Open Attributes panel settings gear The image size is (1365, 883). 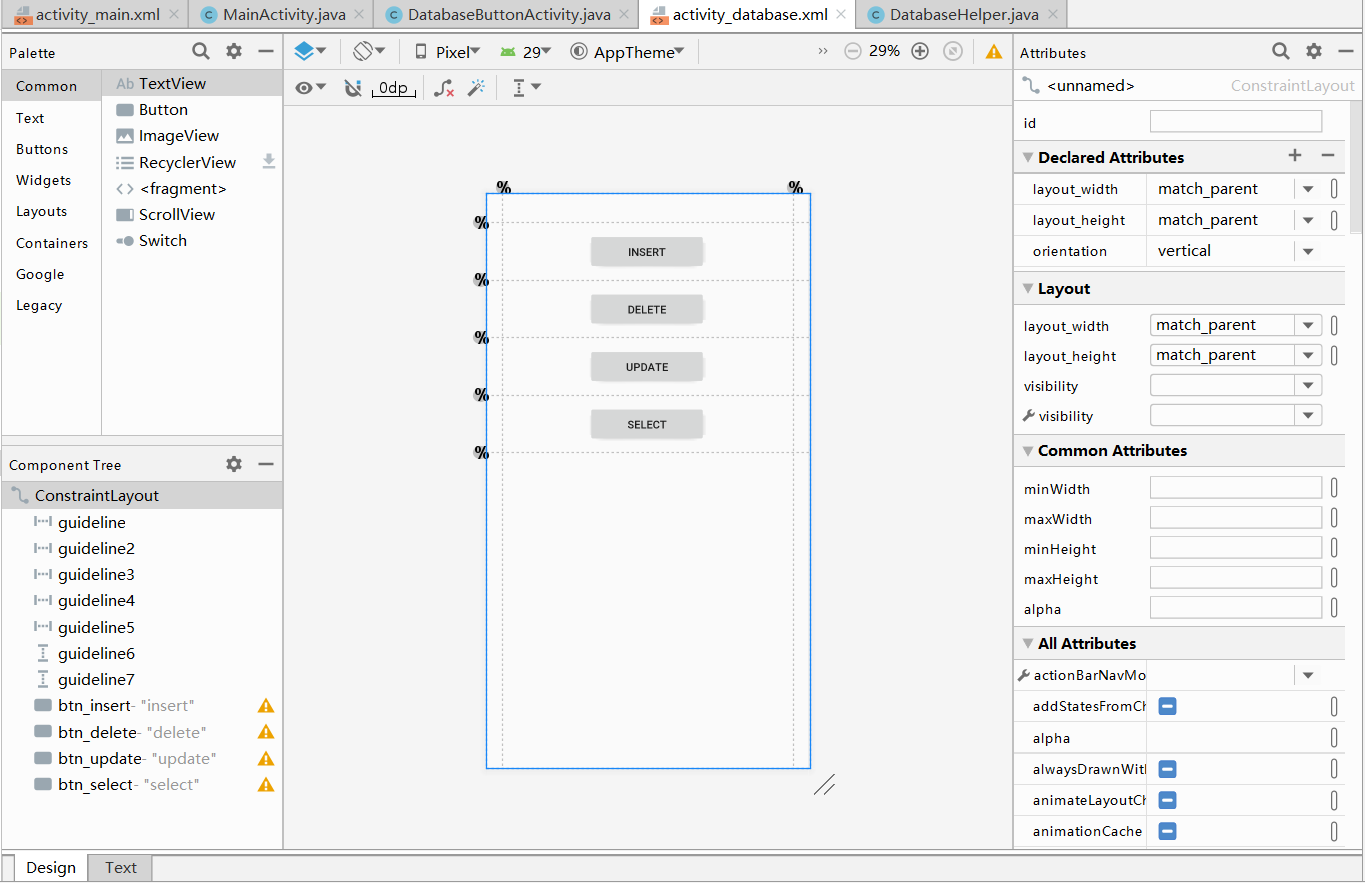(x=1314, y=51)
